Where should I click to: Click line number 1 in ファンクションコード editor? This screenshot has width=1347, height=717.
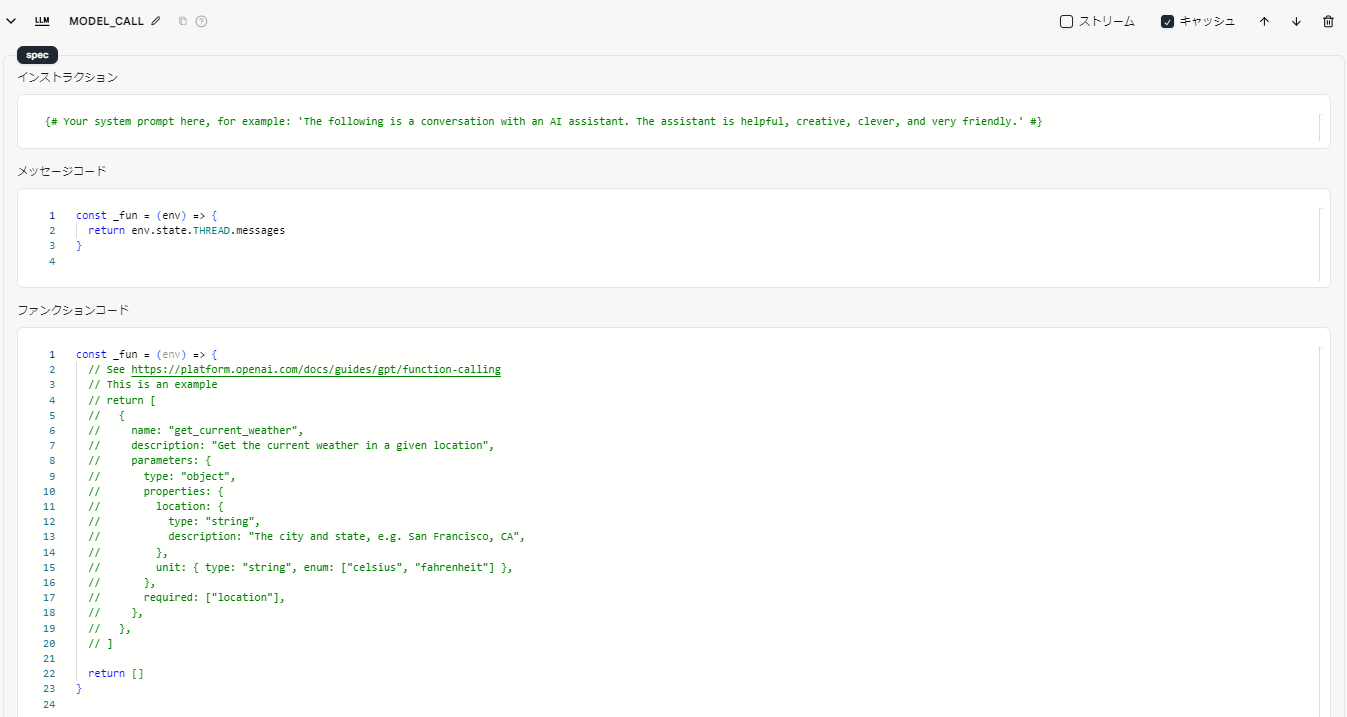52,354
